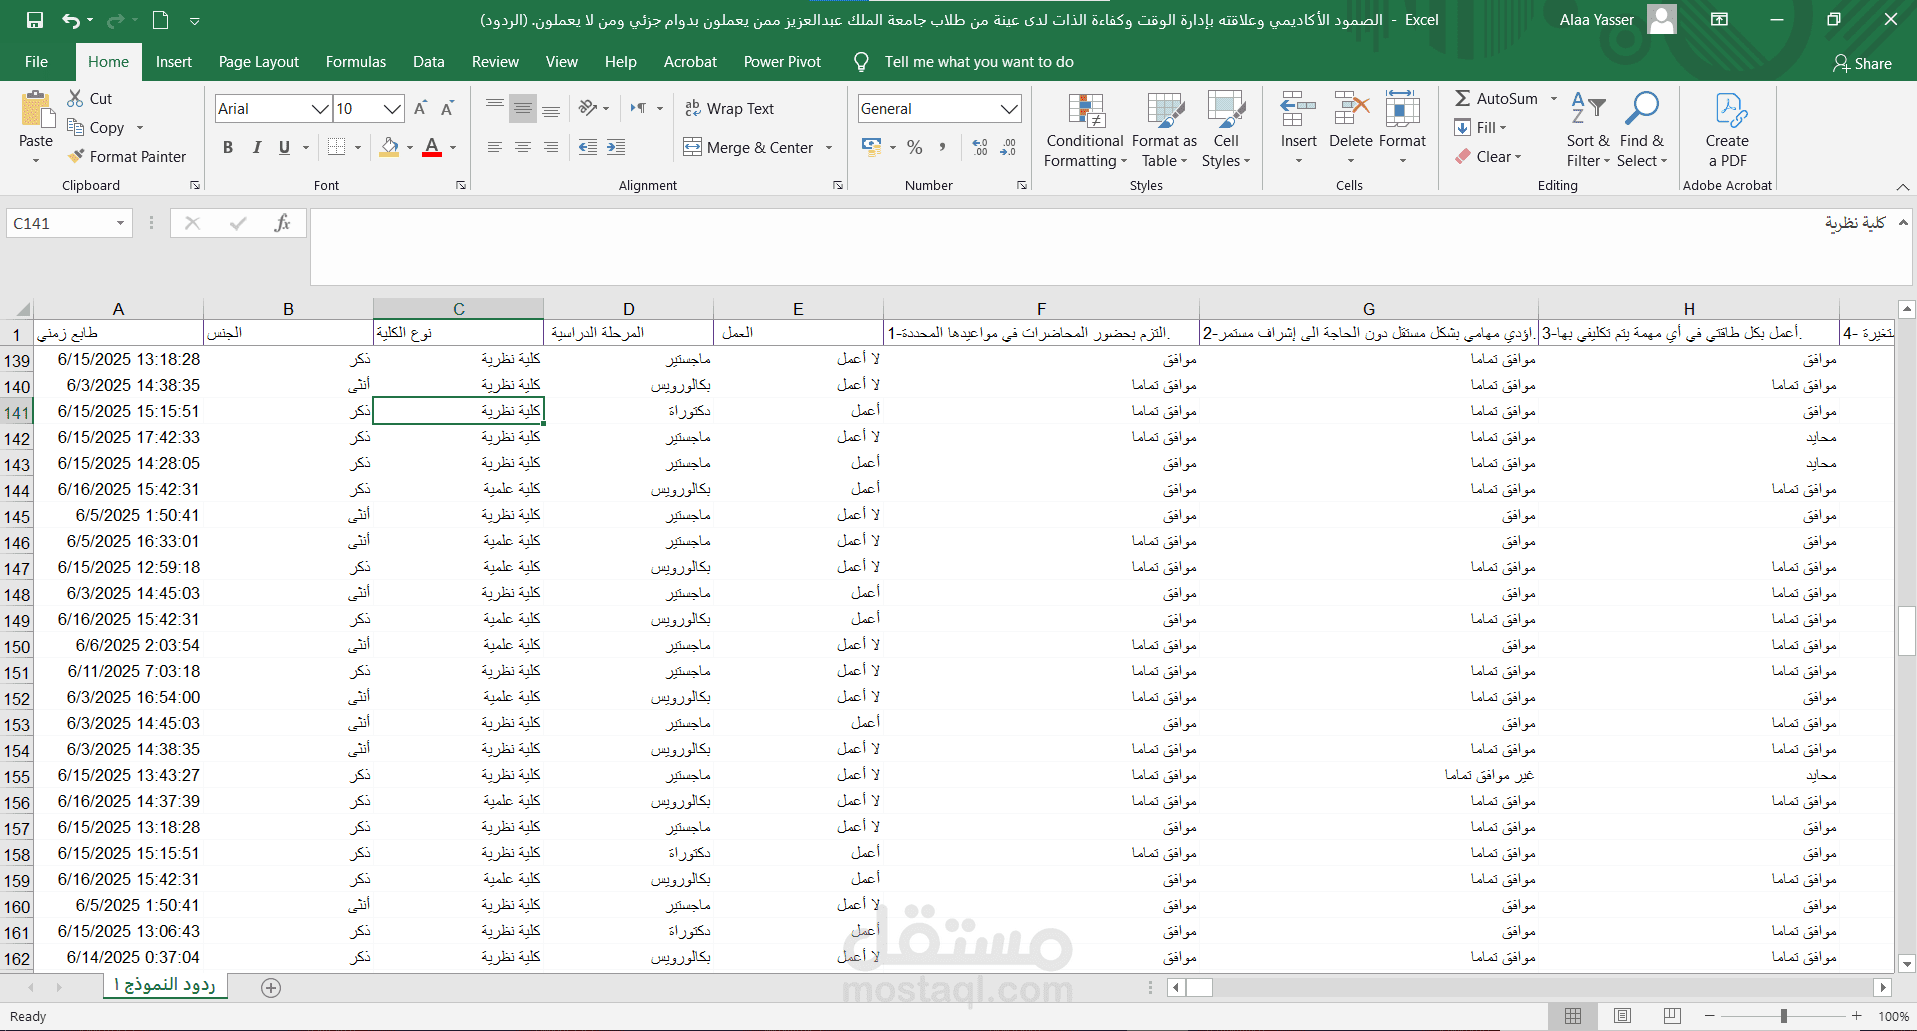Apply the yellow fill color
This screenshot has height=1031, width=1917.
tap(390, 148)
